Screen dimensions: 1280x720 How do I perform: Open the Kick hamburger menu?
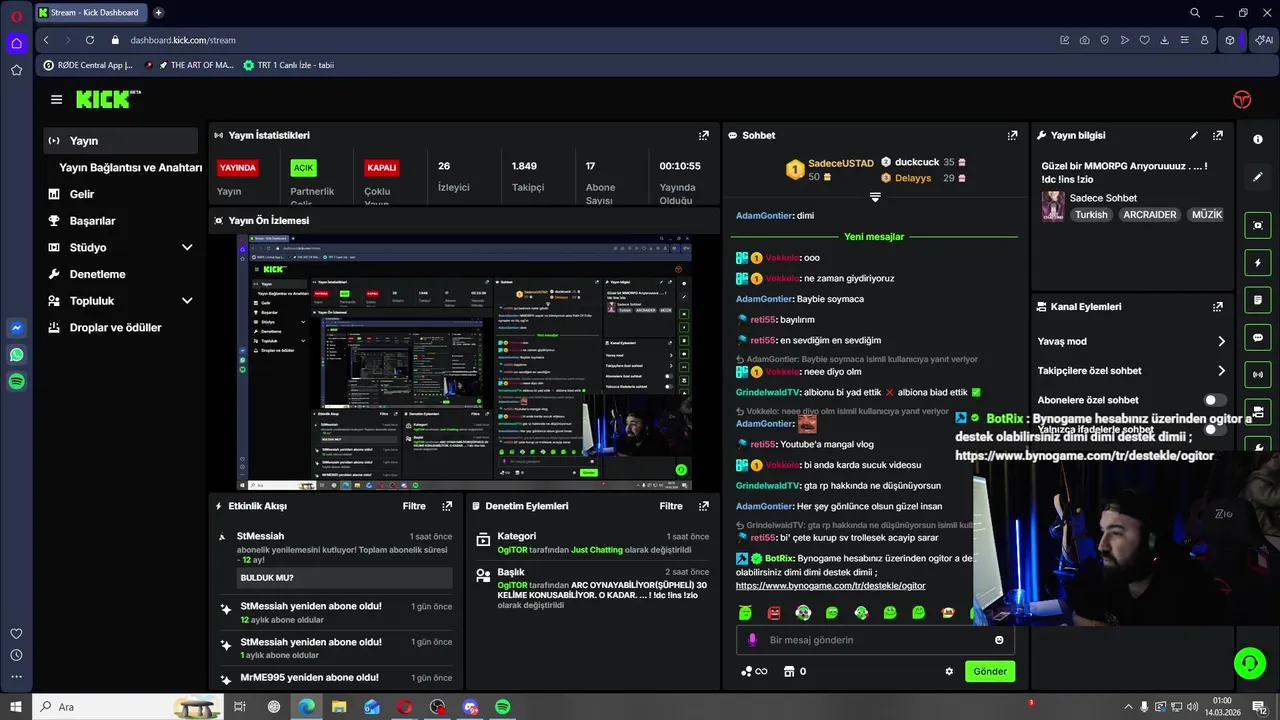(56, 100)
